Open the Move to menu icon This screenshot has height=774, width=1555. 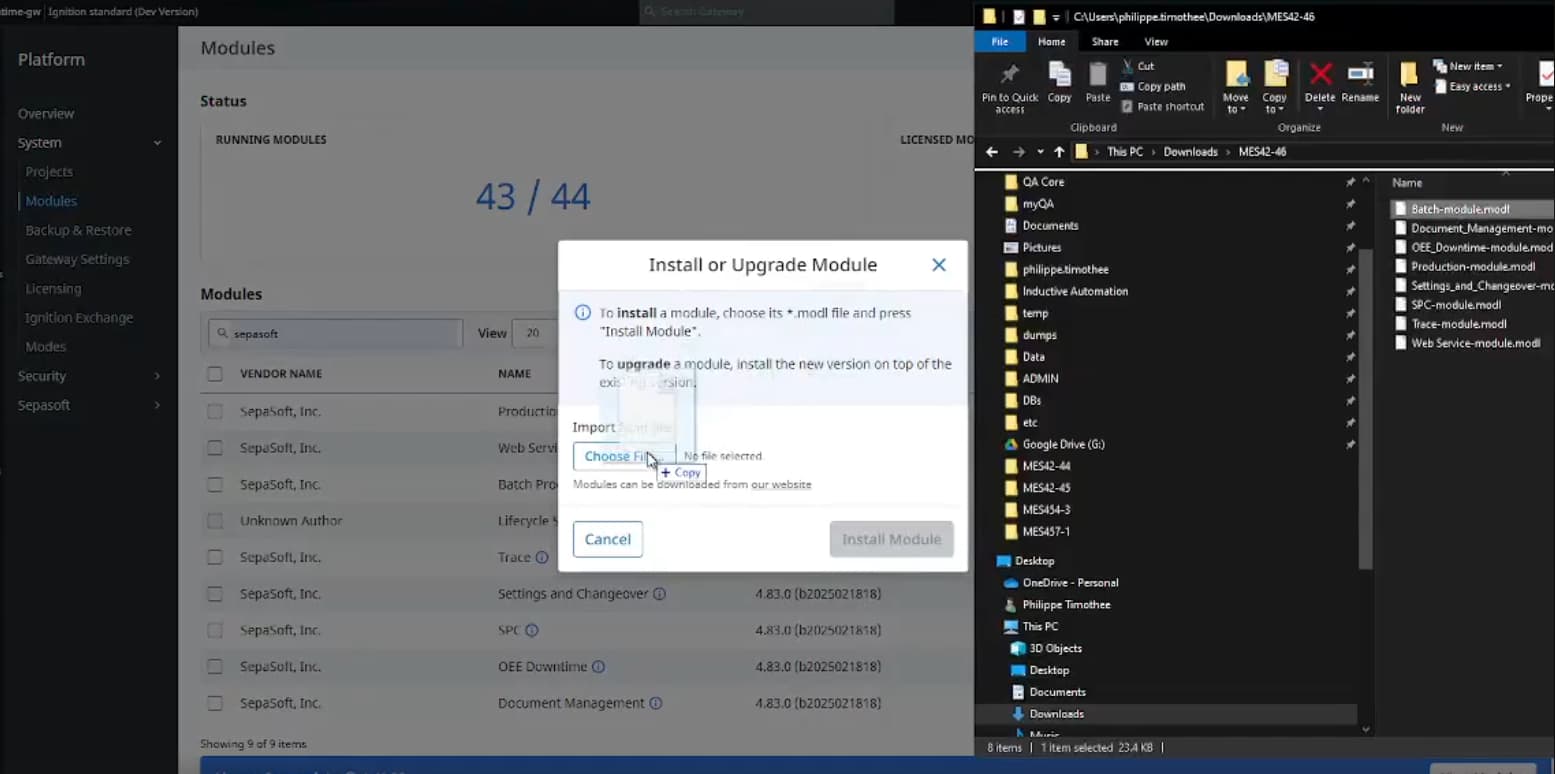(1237, 74)
